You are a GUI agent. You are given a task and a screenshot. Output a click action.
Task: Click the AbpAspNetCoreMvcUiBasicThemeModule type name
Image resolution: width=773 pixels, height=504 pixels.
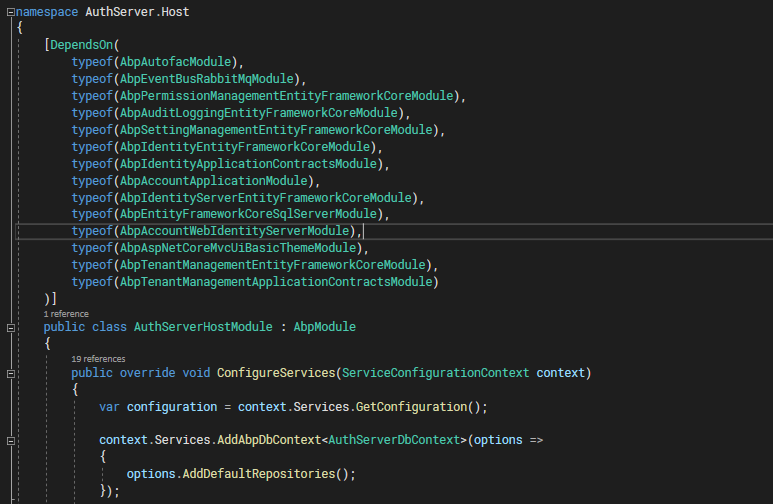coord(238,248)
